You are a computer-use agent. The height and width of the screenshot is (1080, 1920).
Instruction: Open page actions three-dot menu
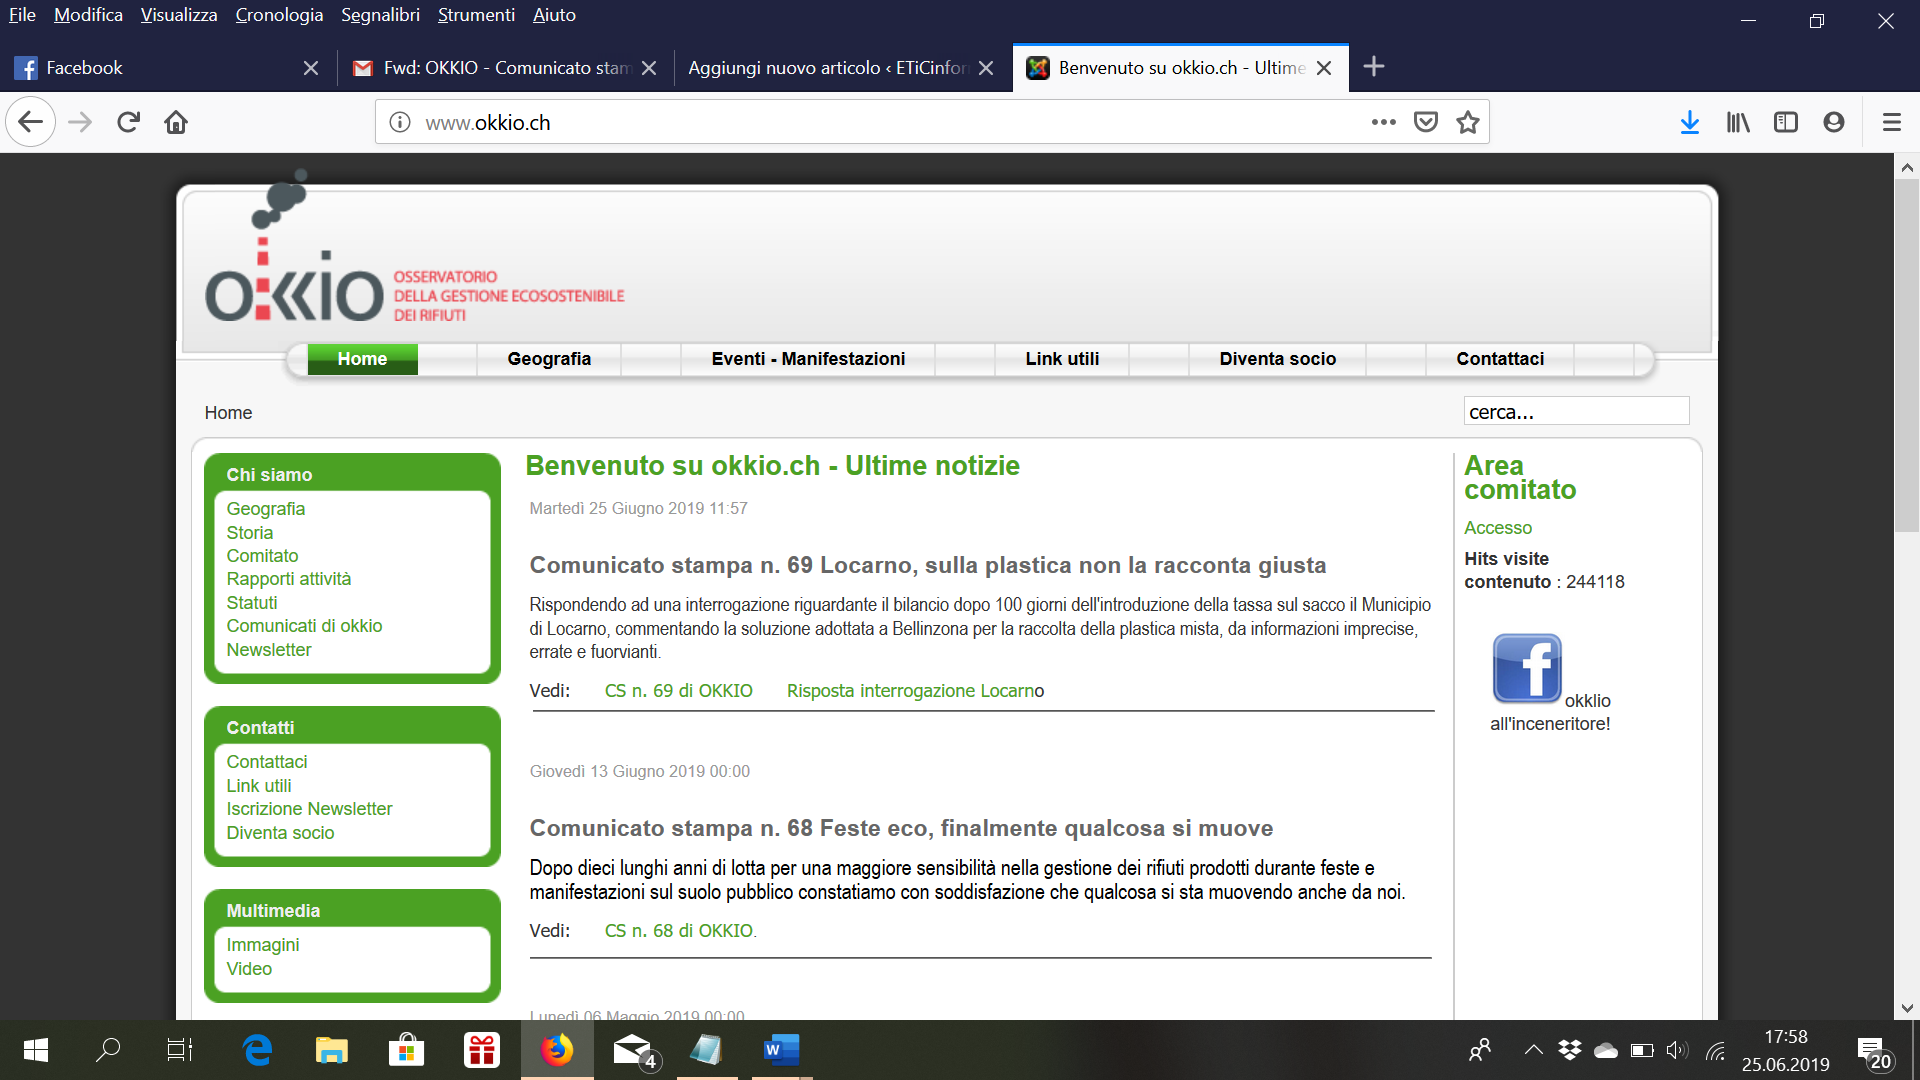click(1383, 122)
